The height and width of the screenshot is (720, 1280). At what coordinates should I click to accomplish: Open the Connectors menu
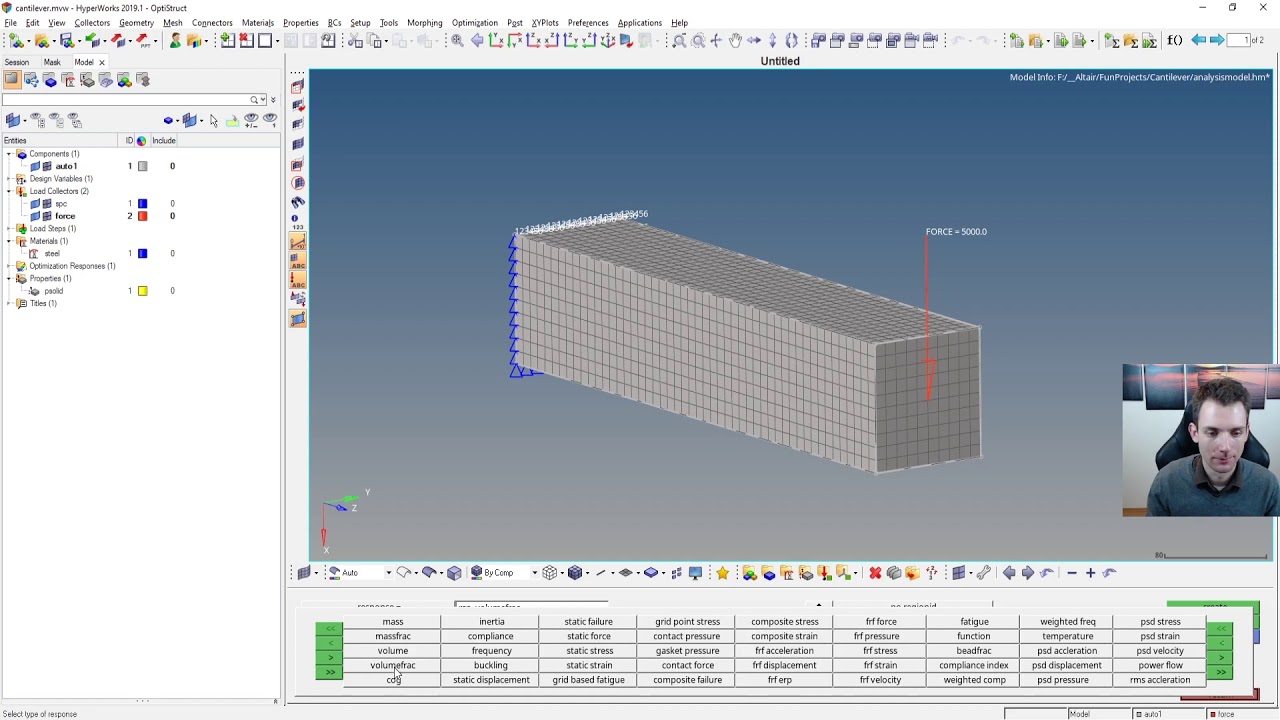point(212,23)
